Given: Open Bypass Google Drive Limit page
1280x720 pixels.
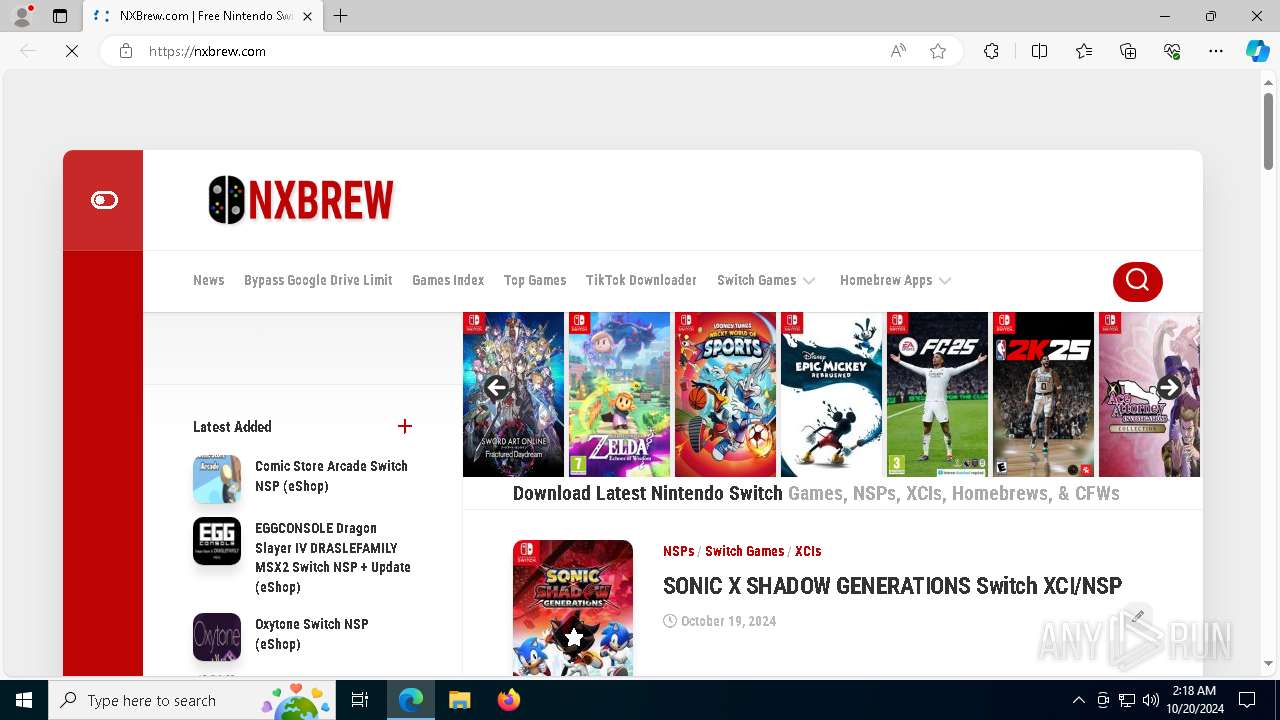Looking at the screenshot, I should 318,280.
